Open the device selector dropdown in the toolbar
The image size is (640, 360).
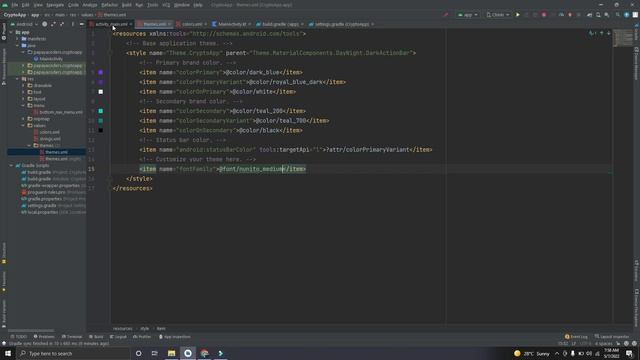498,15
